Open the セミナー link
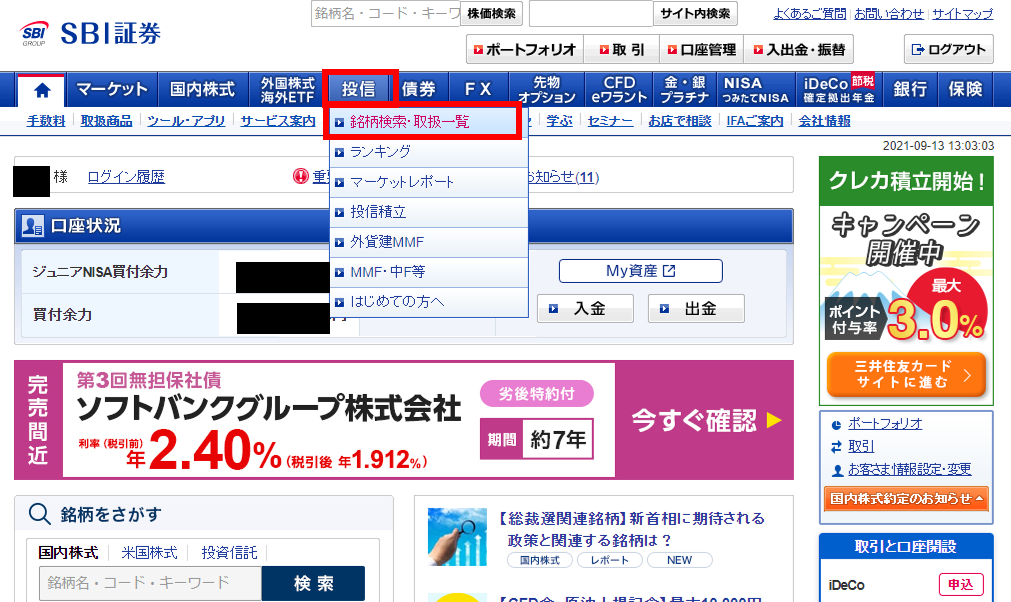The image size is (1011, 602). 610,121
